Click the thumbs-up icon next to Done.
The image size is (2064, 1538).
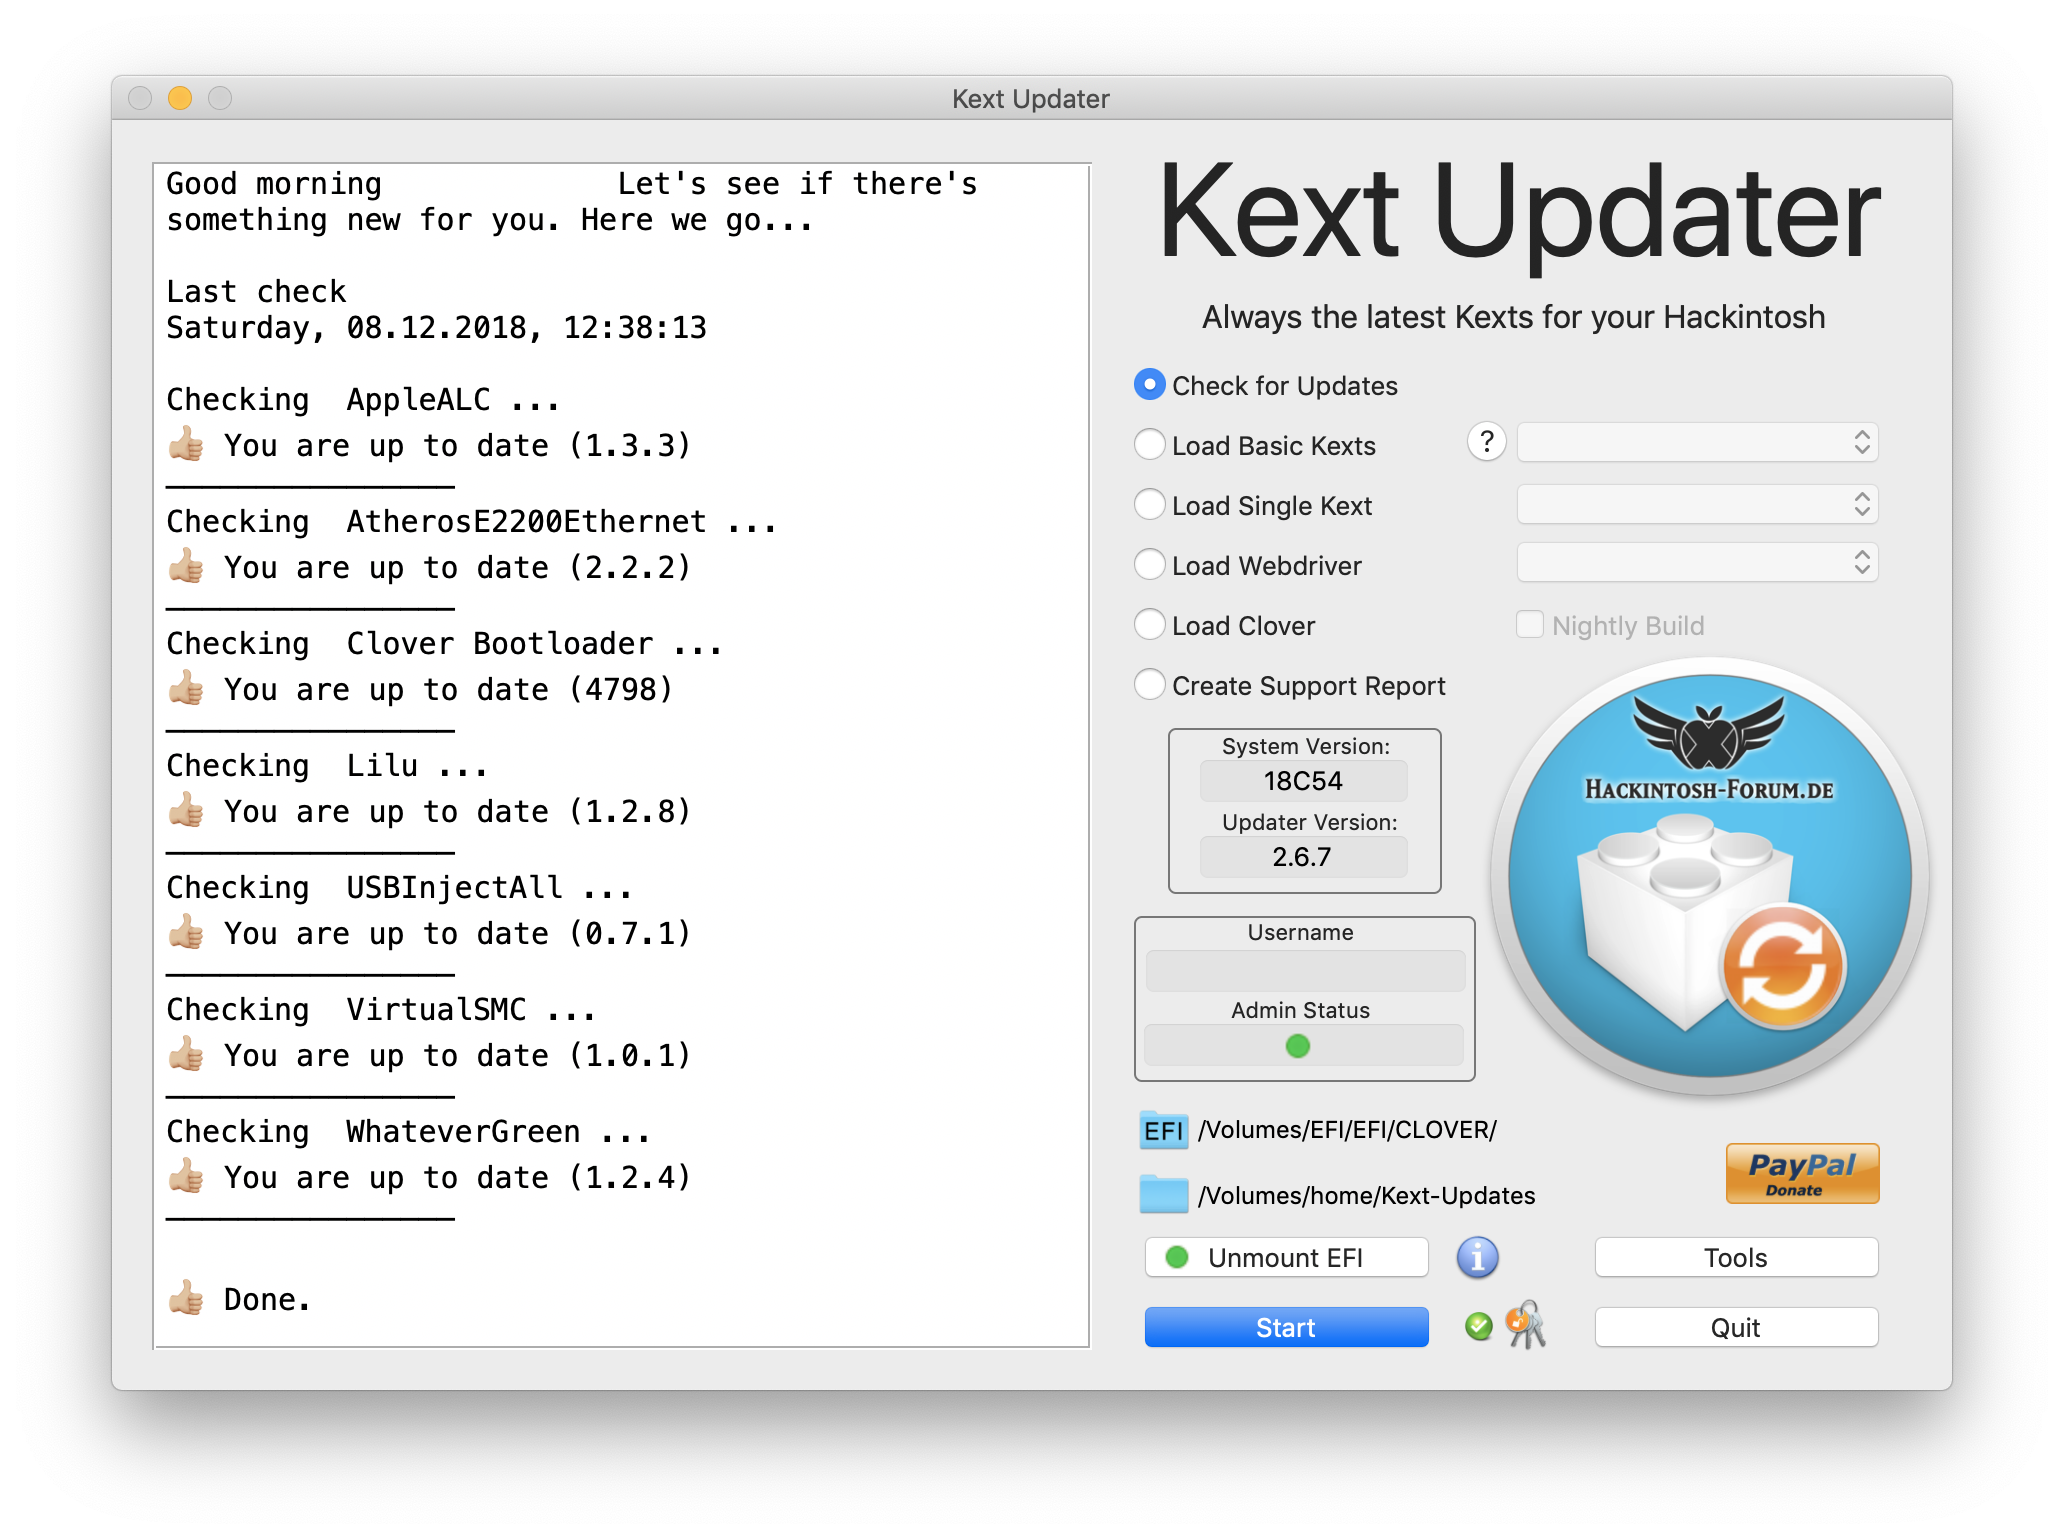click(186, 1298)
